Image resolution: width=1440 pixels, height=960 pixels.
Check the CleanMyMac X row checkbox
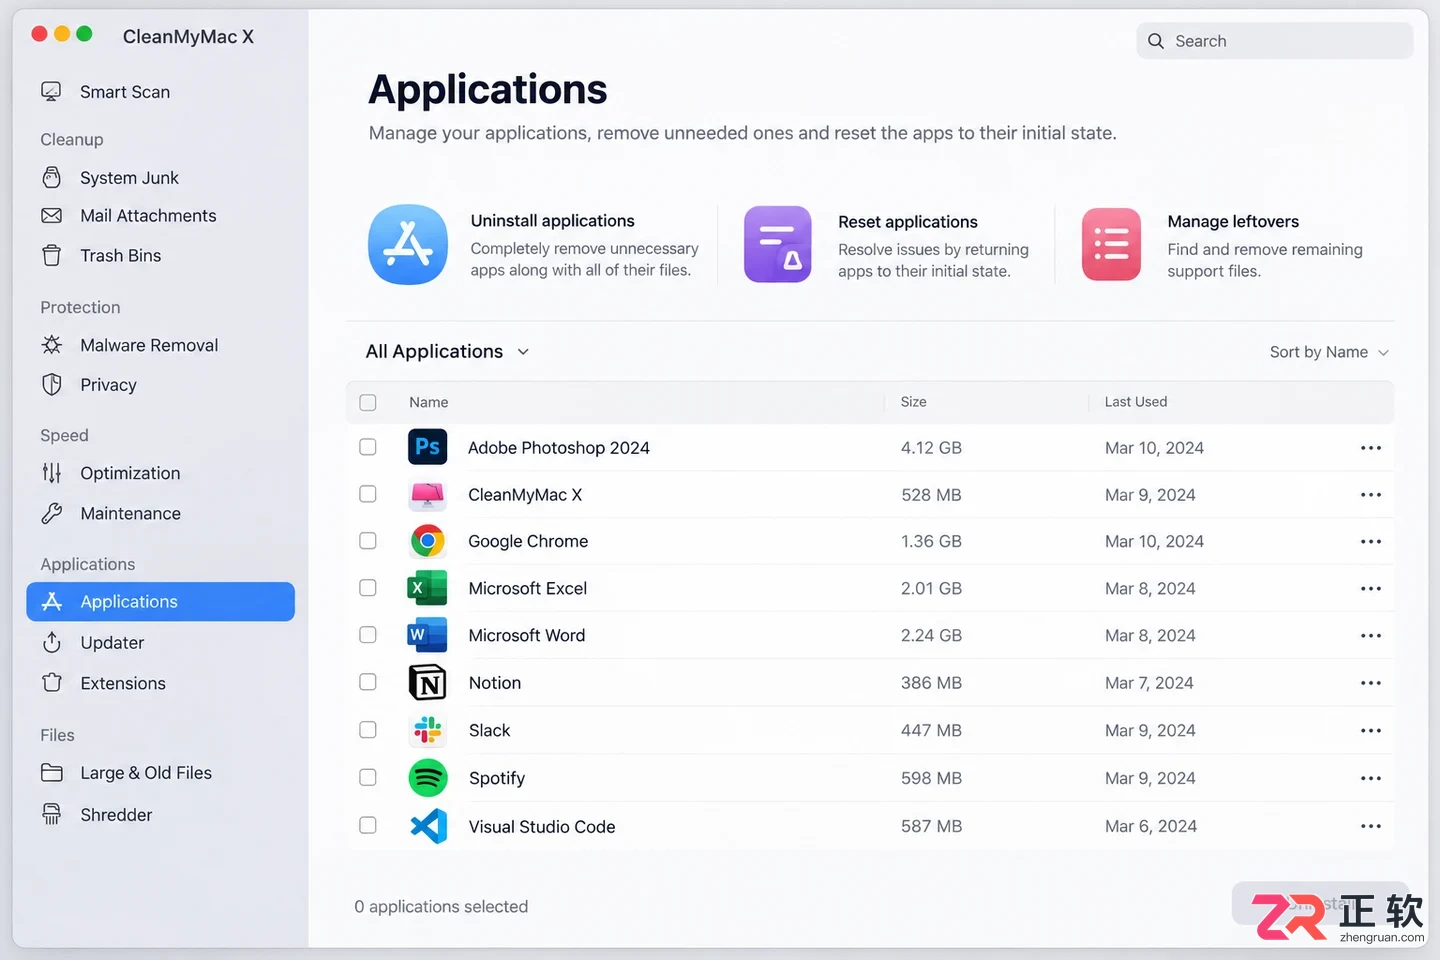368,494
